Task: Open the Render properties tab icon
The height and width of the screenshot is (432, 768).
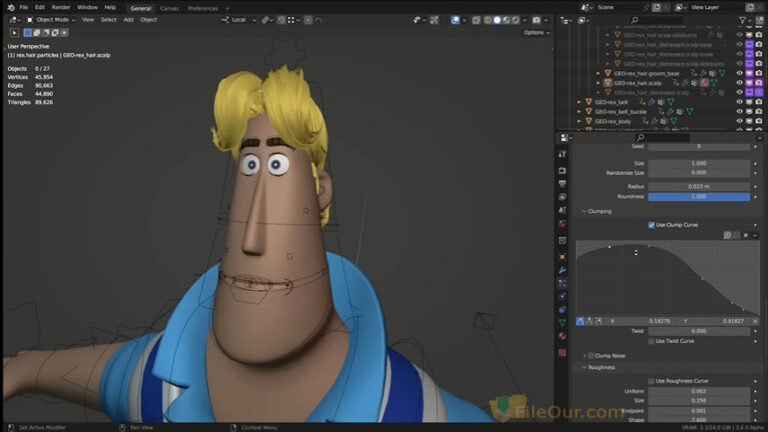Action: pyautogui.click(x=562, y=170)
